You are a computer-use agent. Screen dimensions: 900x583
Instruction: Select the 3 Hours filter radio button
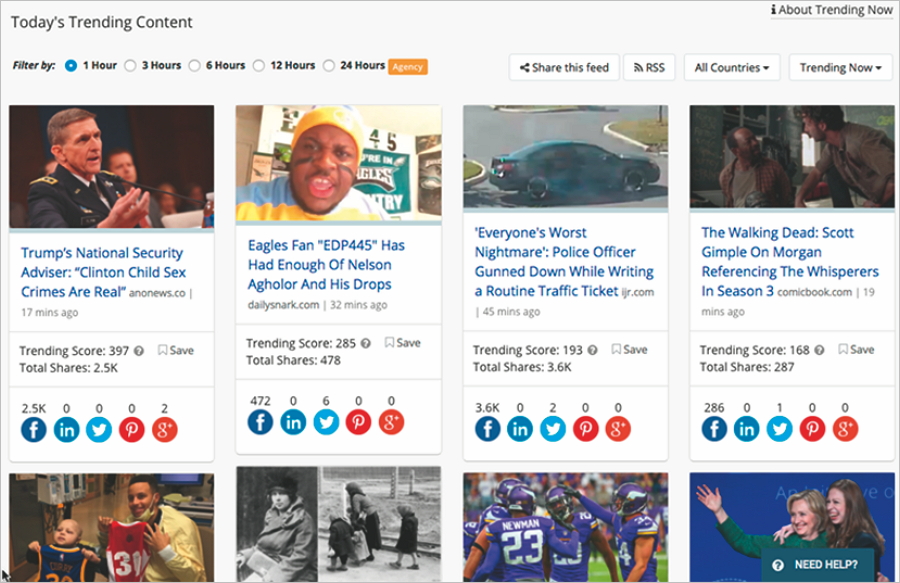coord(130,66)
